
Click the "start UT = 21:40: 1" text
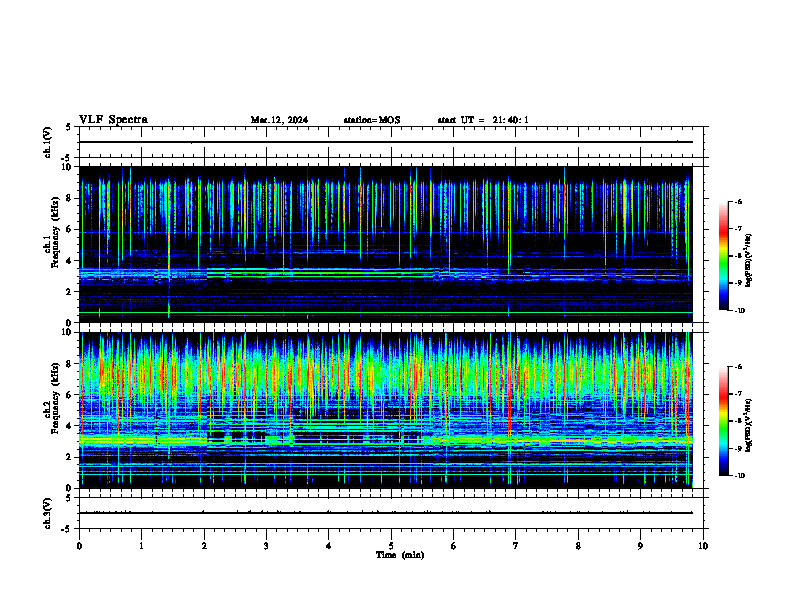point(483,120)
